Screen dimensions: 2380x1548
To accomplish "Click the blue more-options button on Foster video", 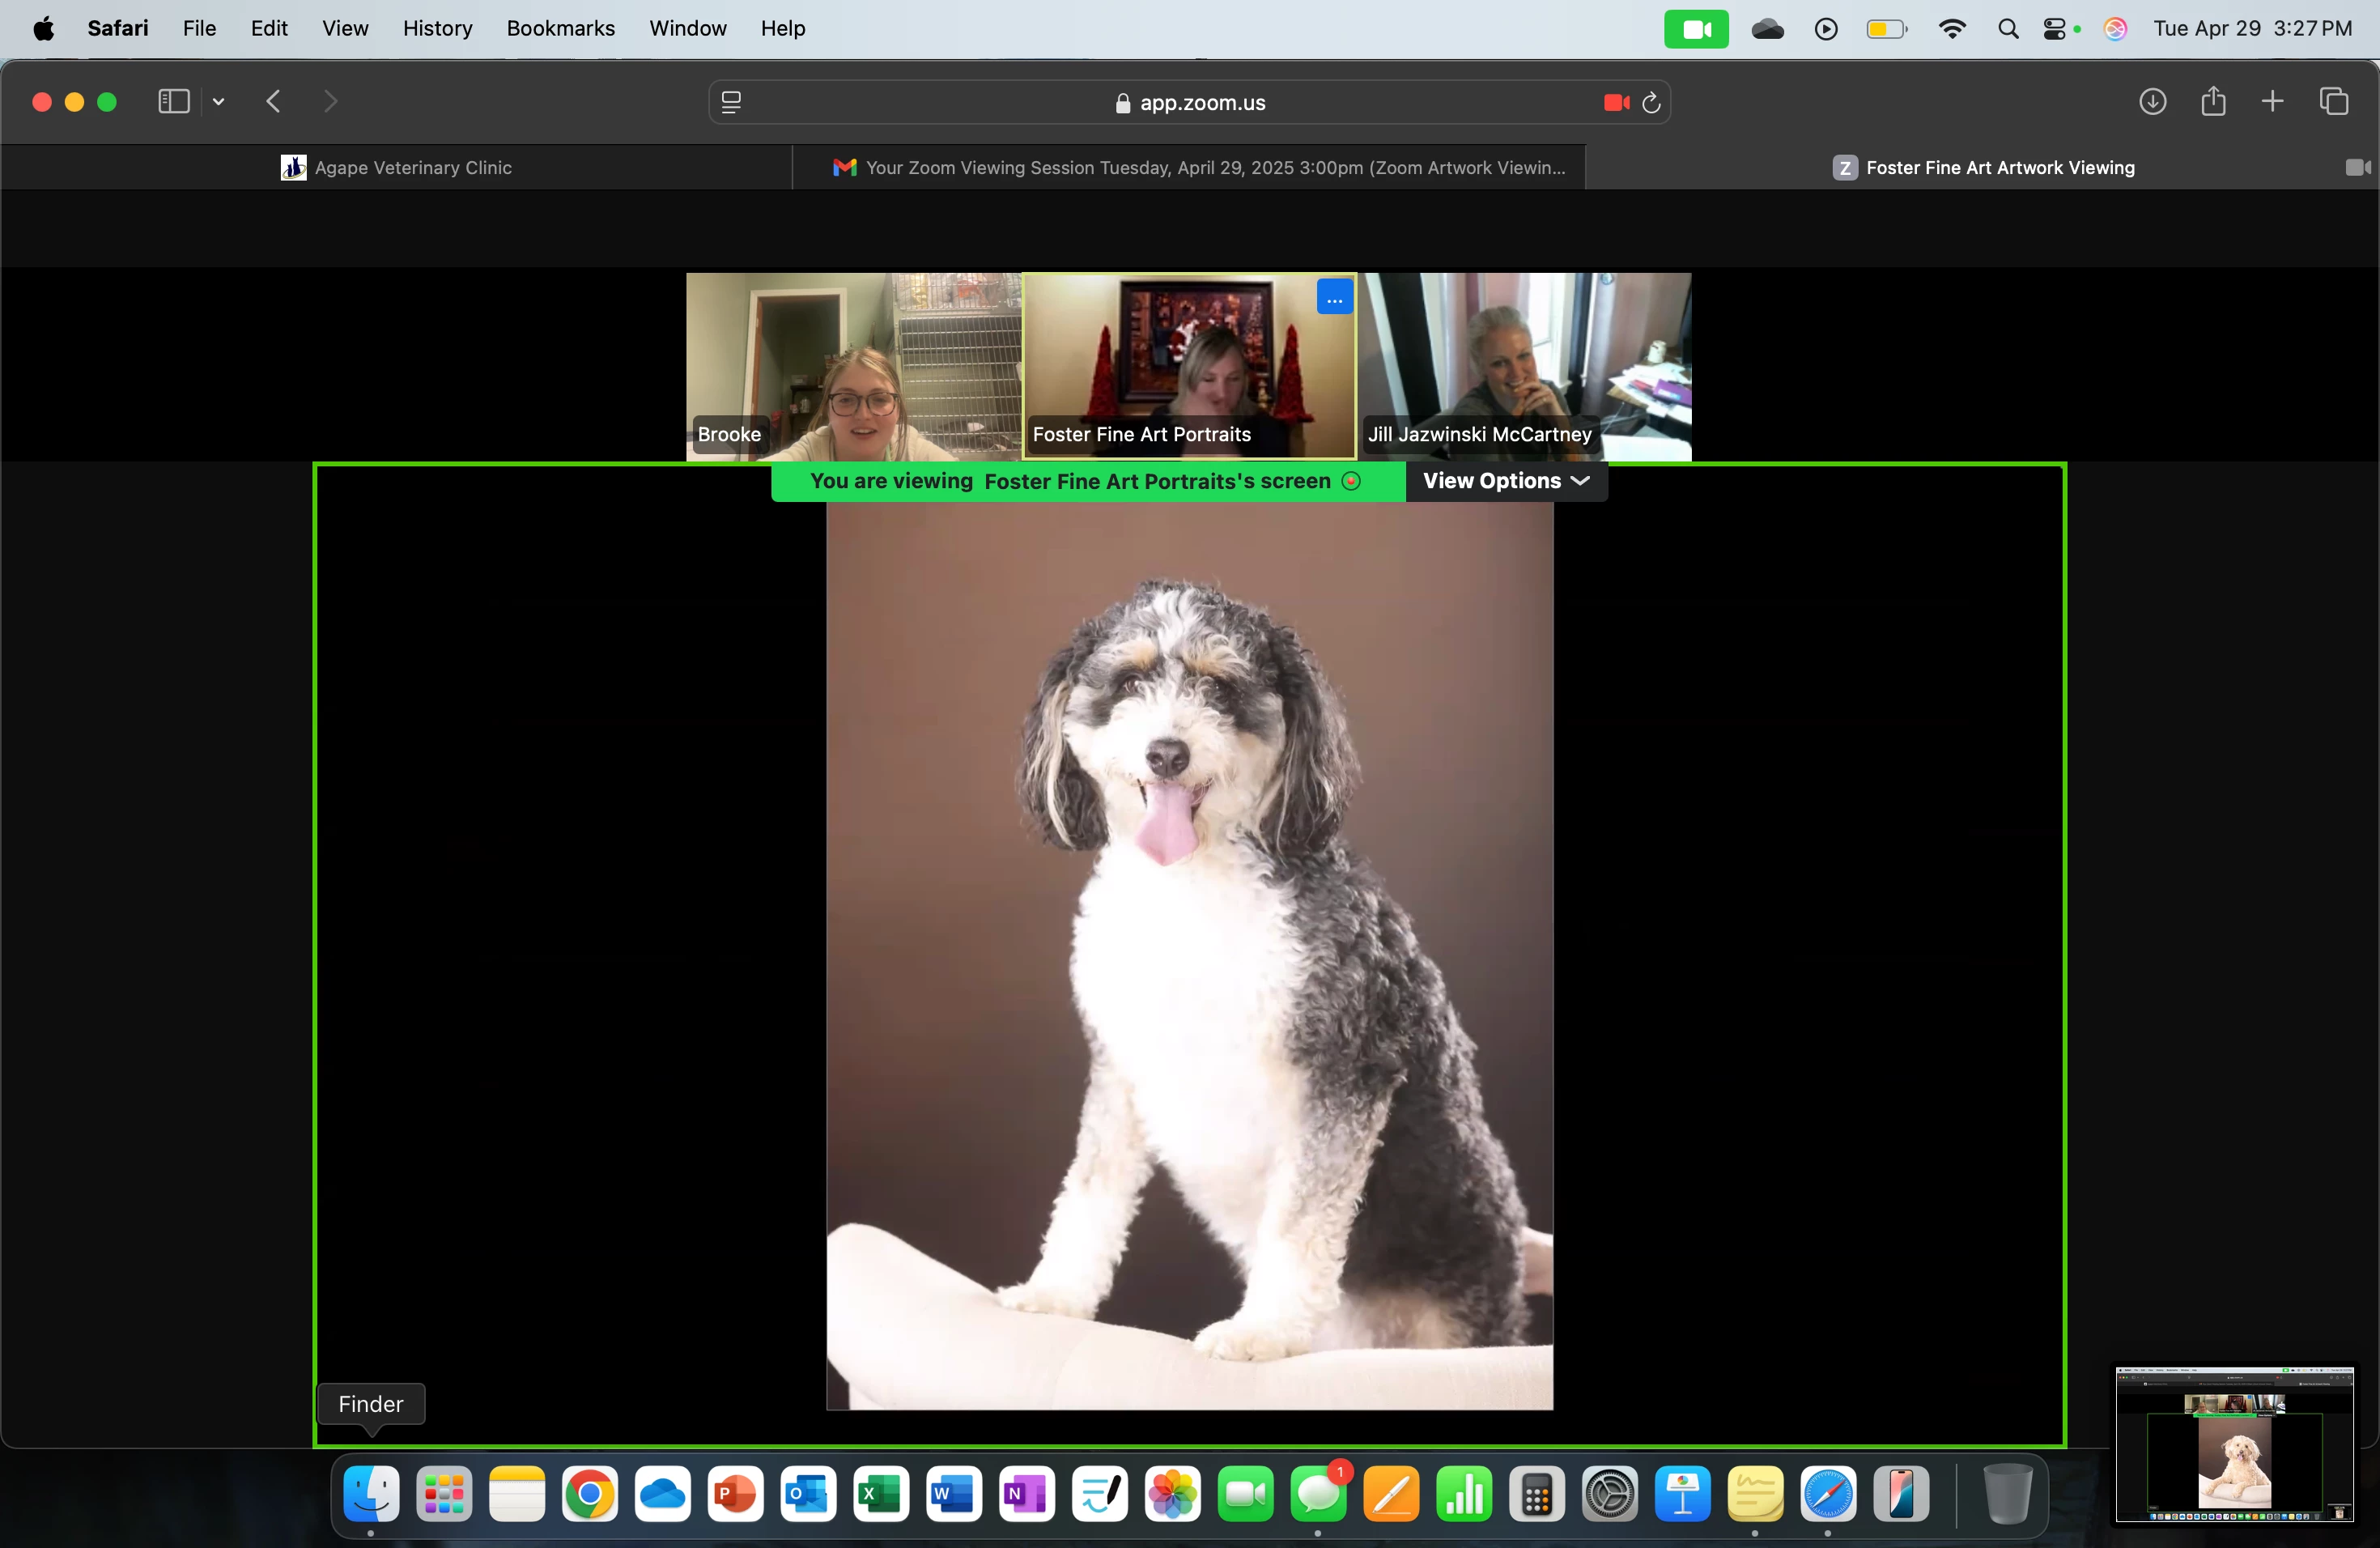I will (1334, 298).
